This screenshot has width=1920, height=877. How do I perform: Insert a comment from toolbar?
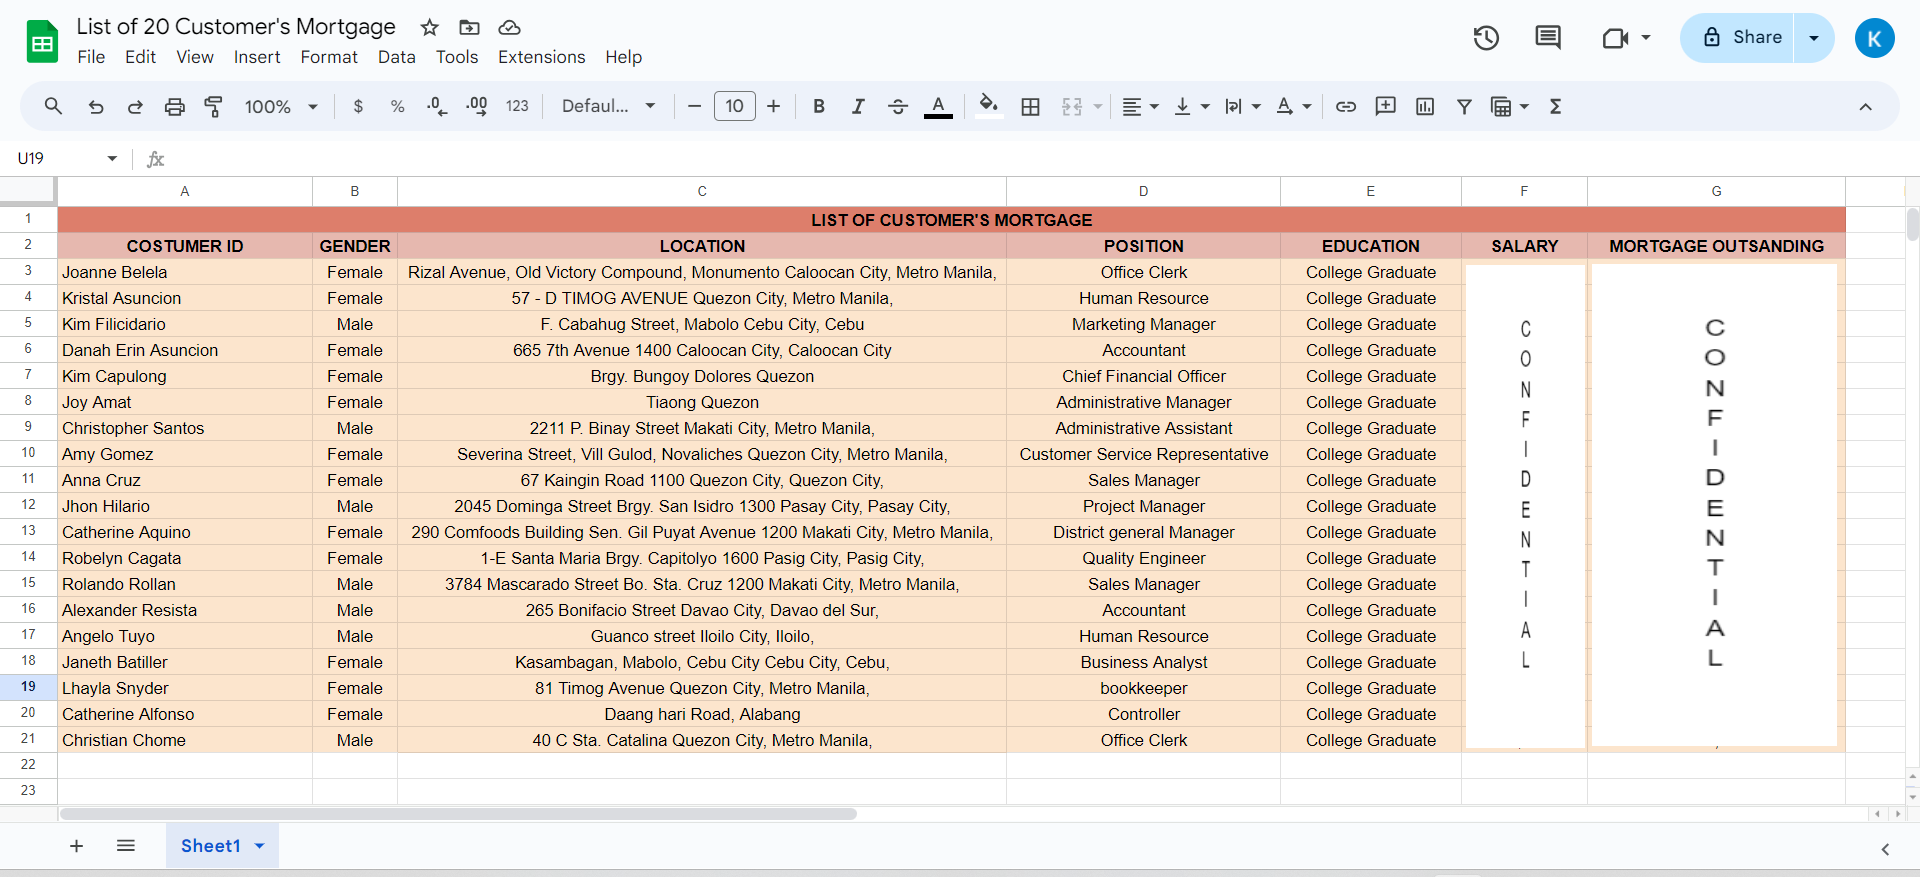pyautogui.click(x=1385, y=106)
